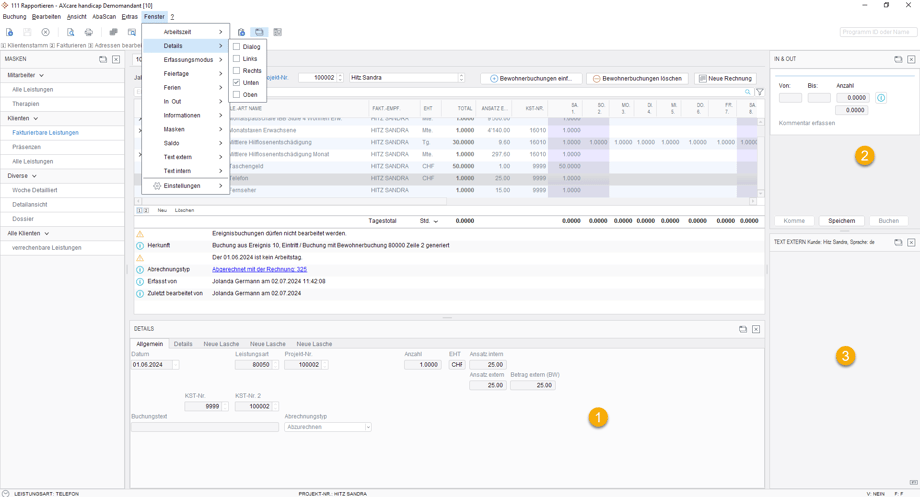This screenshot has height=497, width=920.
Task: Click the search magnifier icon above table
Action: (x=748, y=92)
